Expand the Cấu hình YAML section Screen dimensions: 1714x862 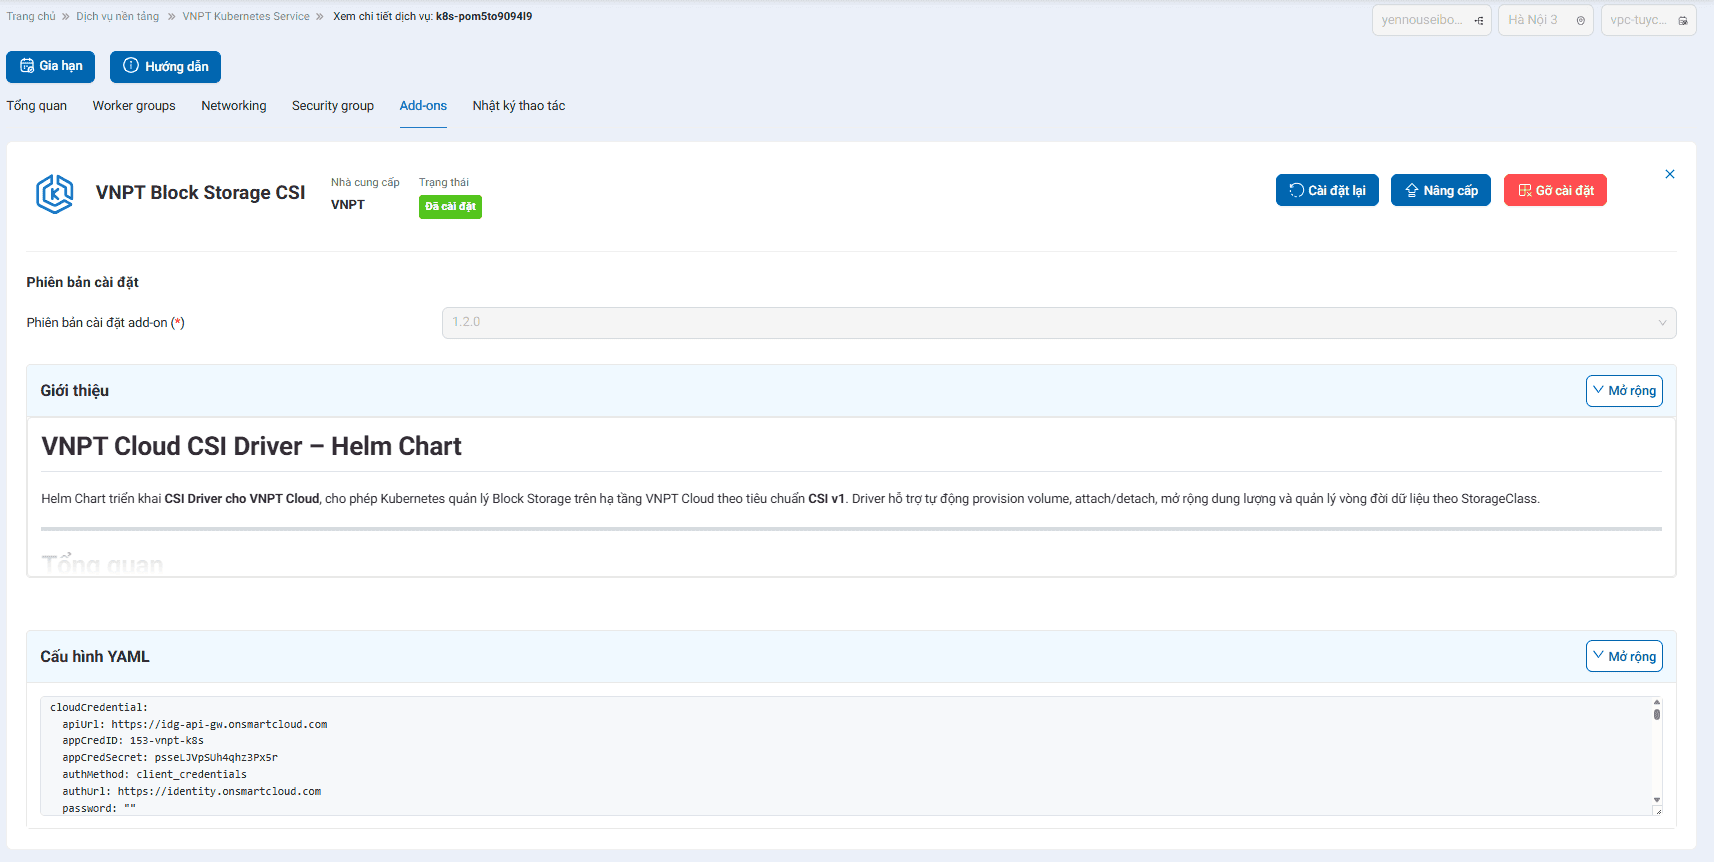click(1623, 657)
